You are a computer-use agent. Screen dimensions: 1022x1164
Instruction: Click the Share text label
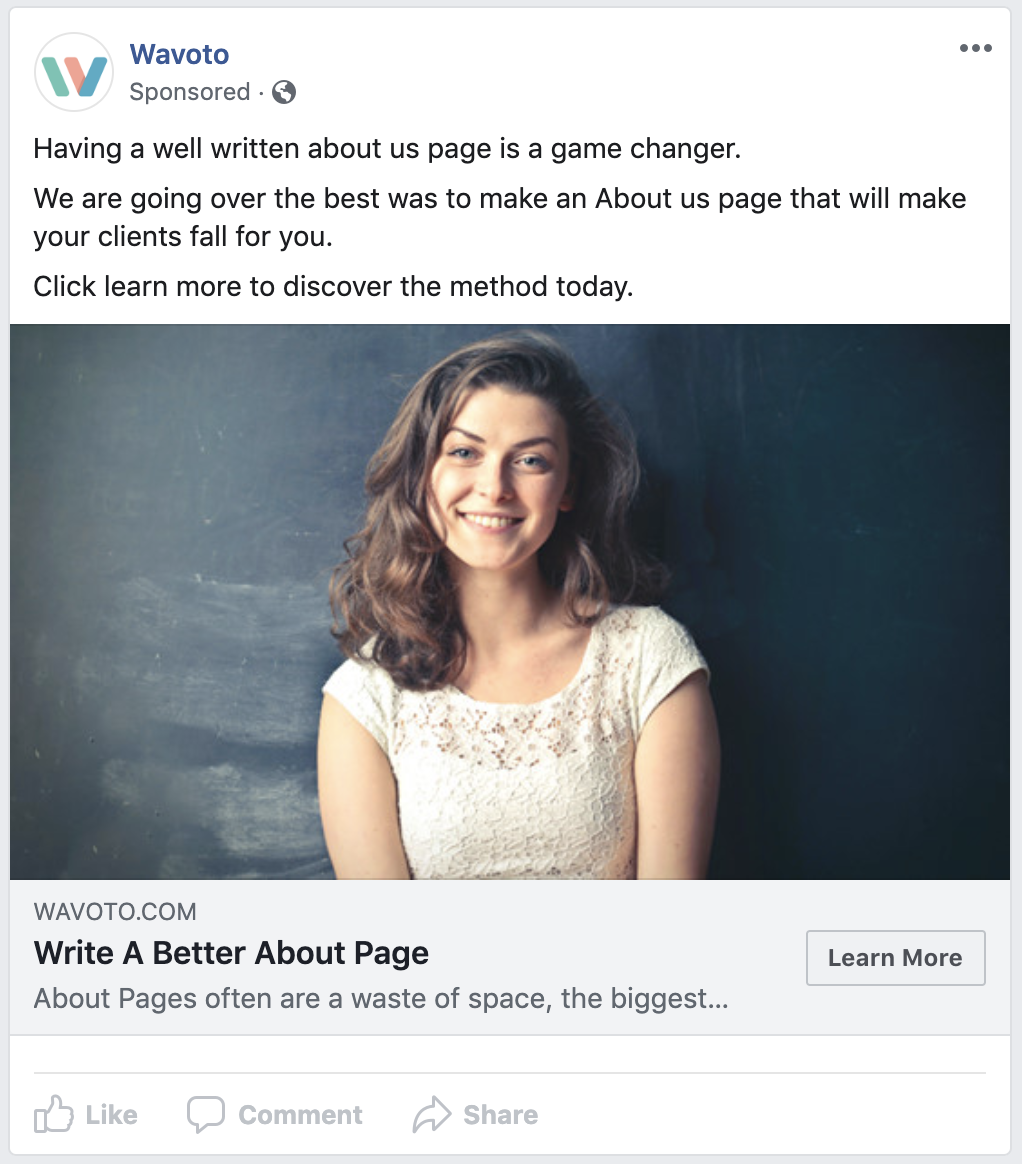[500, 1115]
